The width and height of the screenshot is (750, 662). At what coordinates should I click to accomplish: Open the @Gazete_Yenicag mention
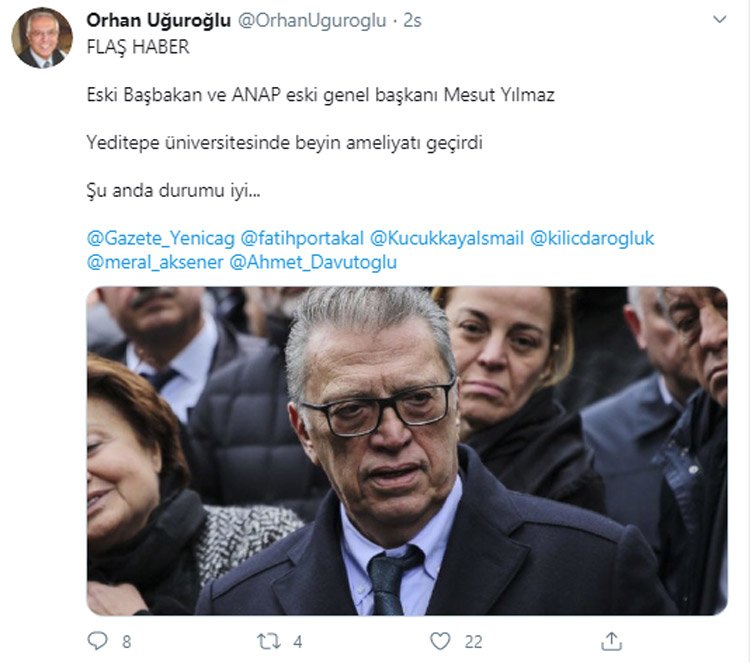pos(161,238)
